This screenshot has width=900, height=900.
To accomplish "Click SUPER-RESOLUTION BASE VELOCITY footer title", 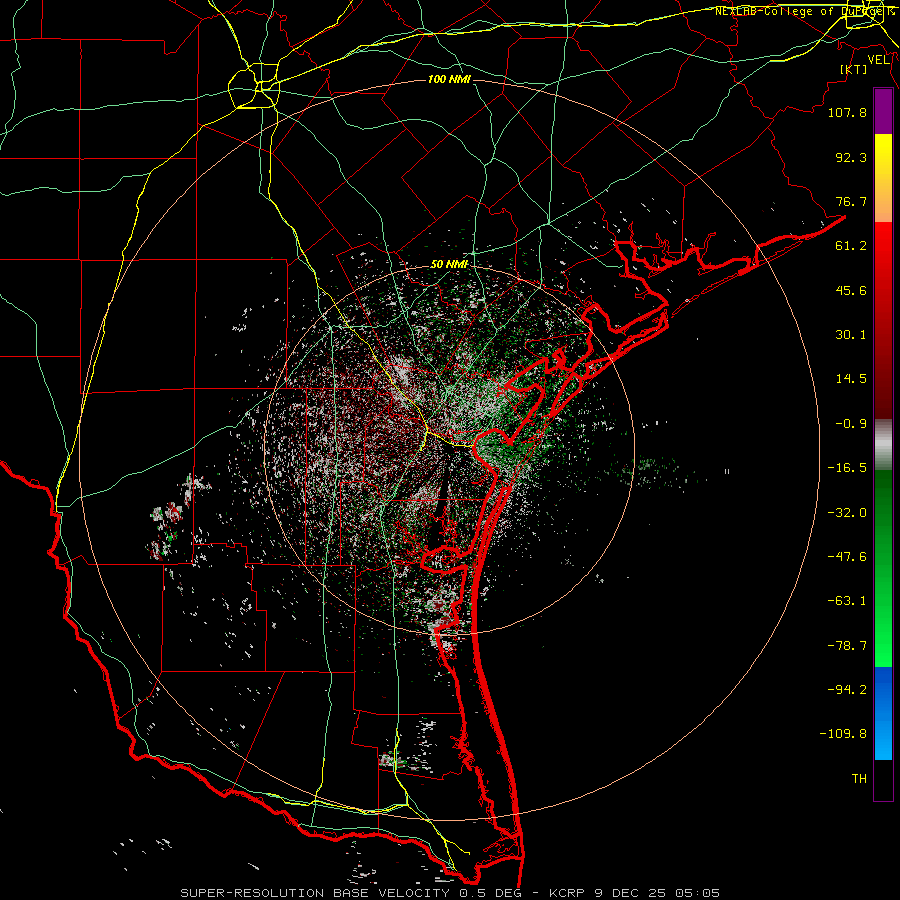I will click(x=315, y=893).
